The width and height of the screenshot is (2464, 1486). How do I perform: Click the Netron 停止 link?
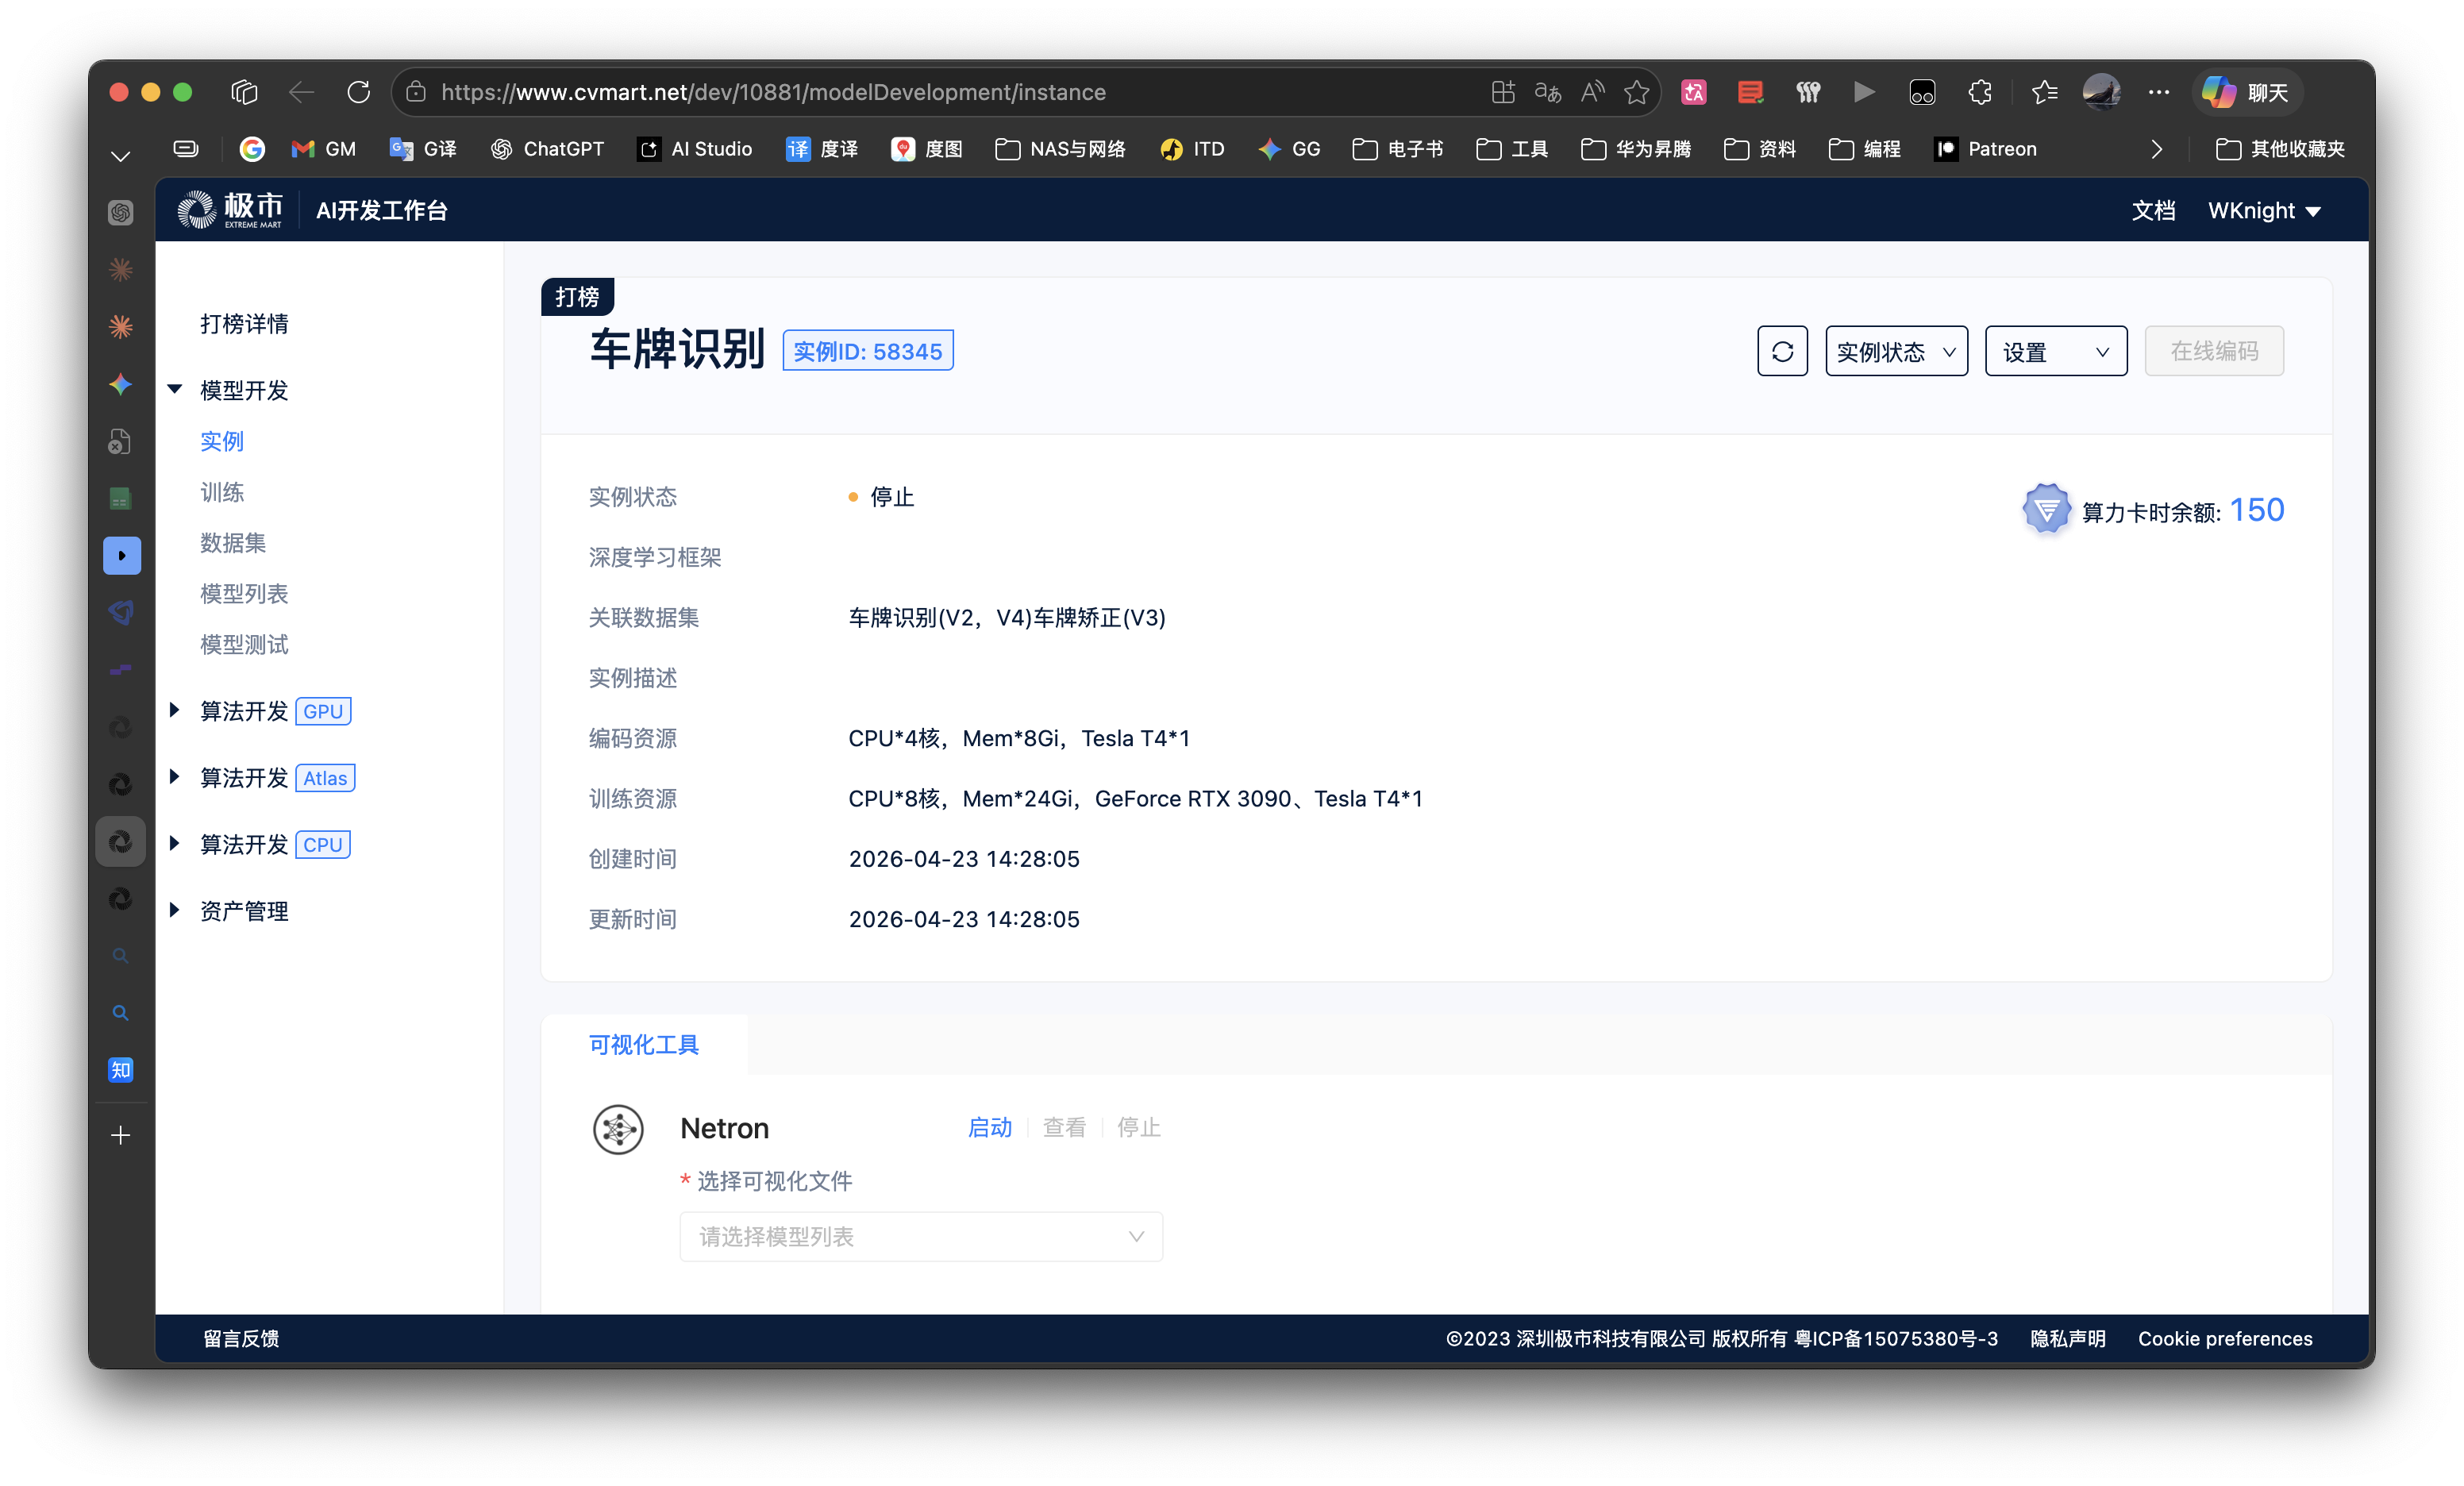click(x=1139, y=1129)
